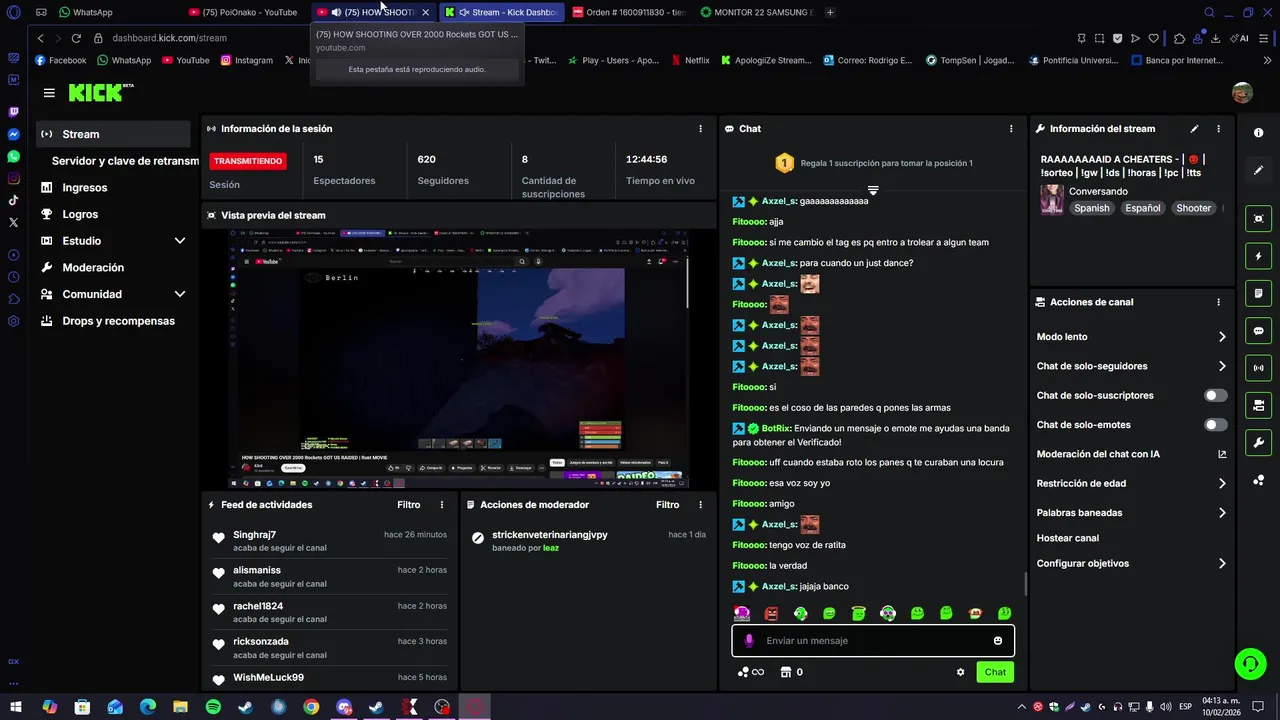The image size is (1280, 720).
Task: Click the stream preview icon in right sidebar
Action: coord(1258,219)
